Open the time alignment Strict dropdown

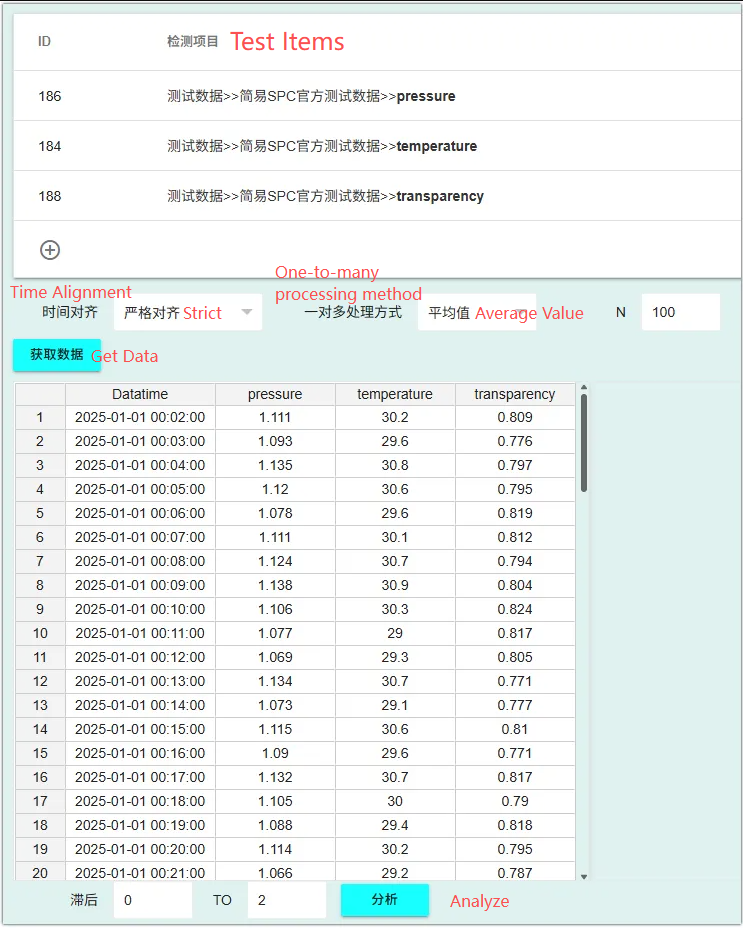[x=188, y=312]
